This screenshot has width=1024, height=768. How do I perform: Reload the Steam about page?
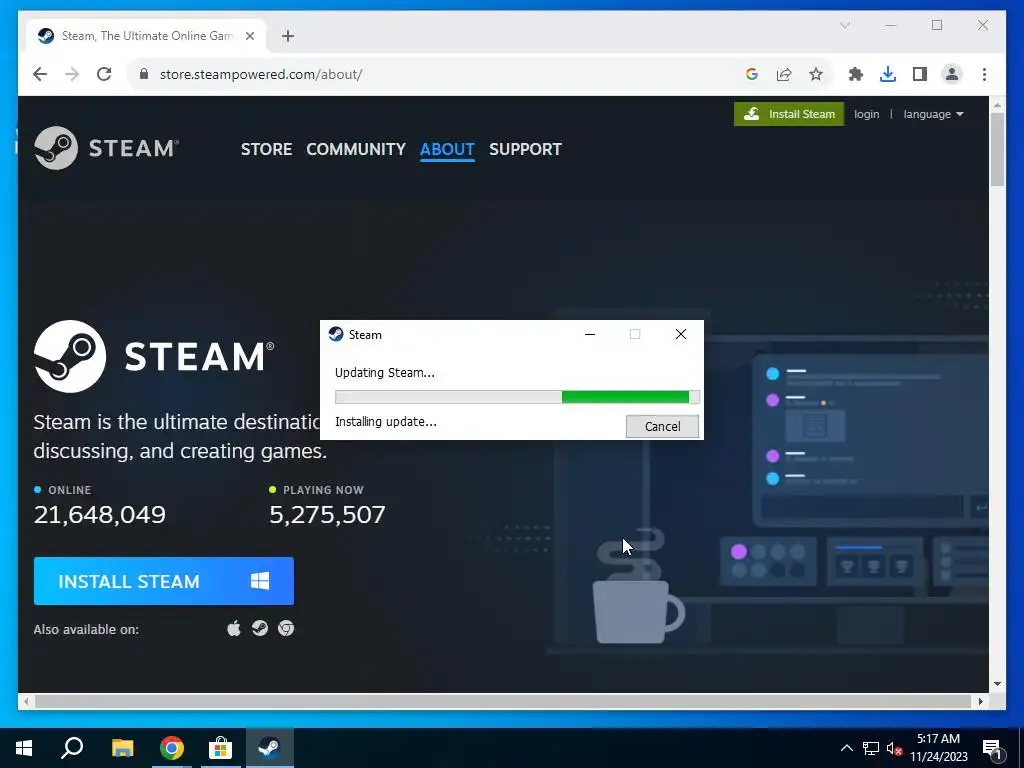click(x=104, y=74)
